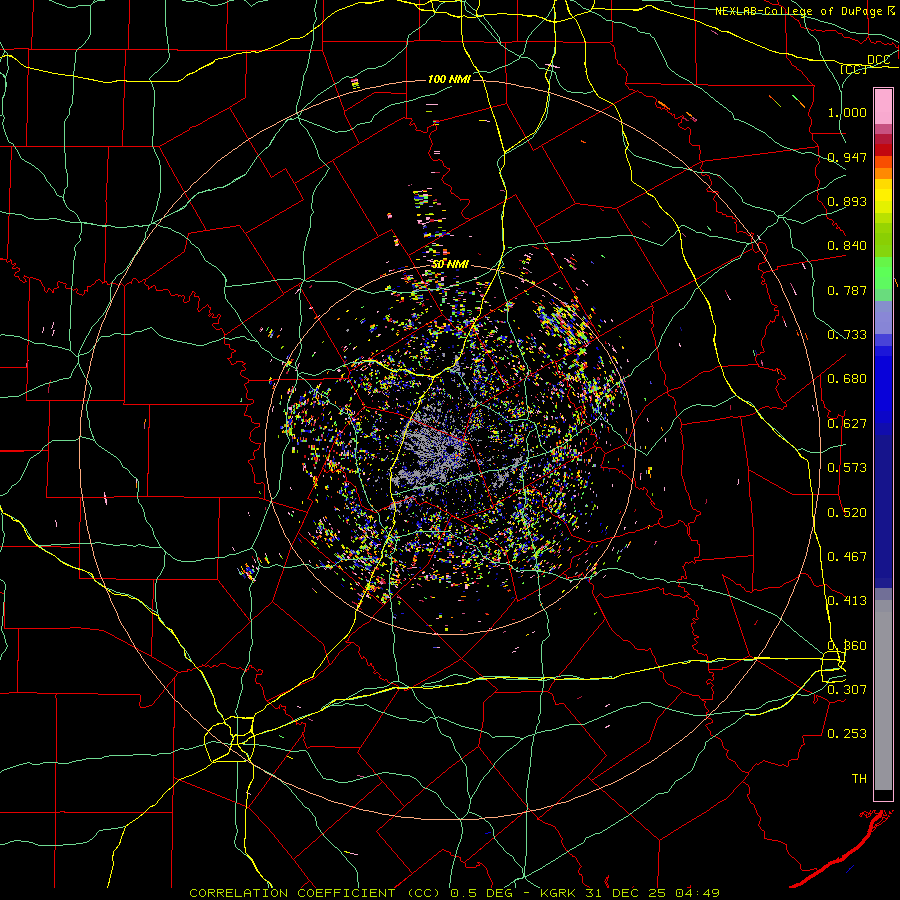Viewport: 900px width, 900px height.
Task: Select the 0.413 scale value
Action: pyautogui.click(x=847, y=601)
